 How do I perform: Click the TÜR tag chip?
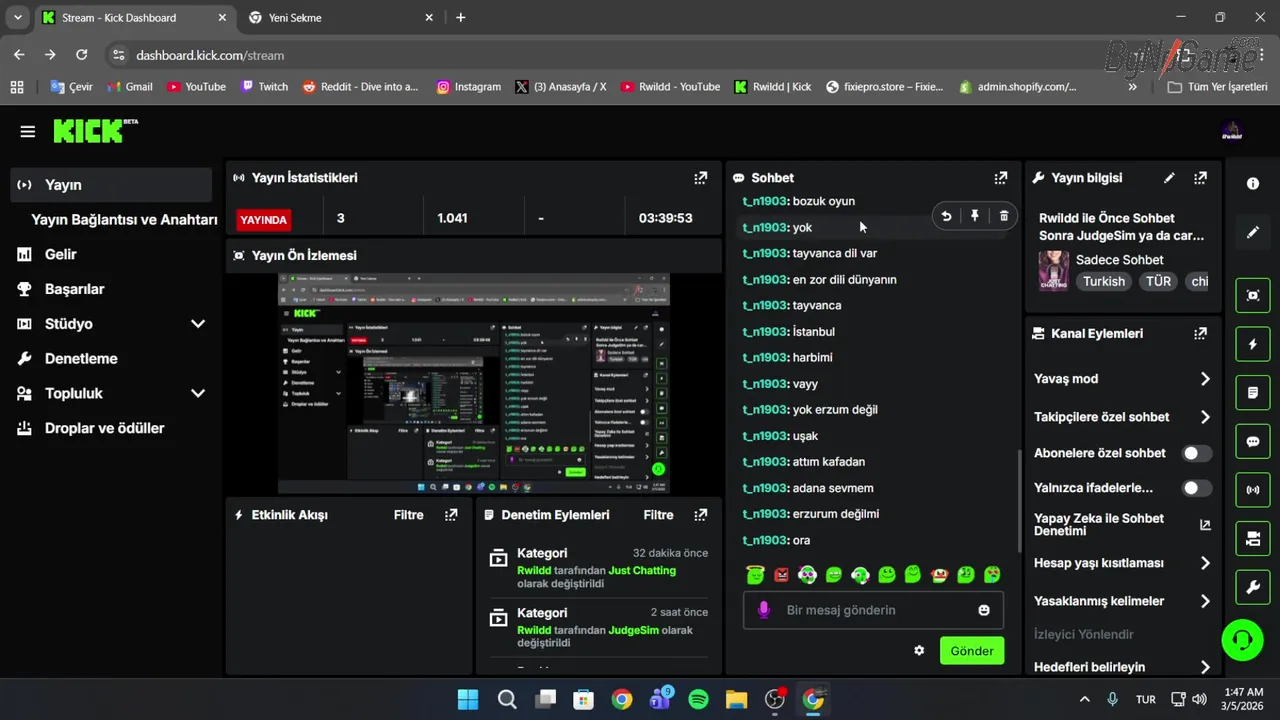point(1158,281)
